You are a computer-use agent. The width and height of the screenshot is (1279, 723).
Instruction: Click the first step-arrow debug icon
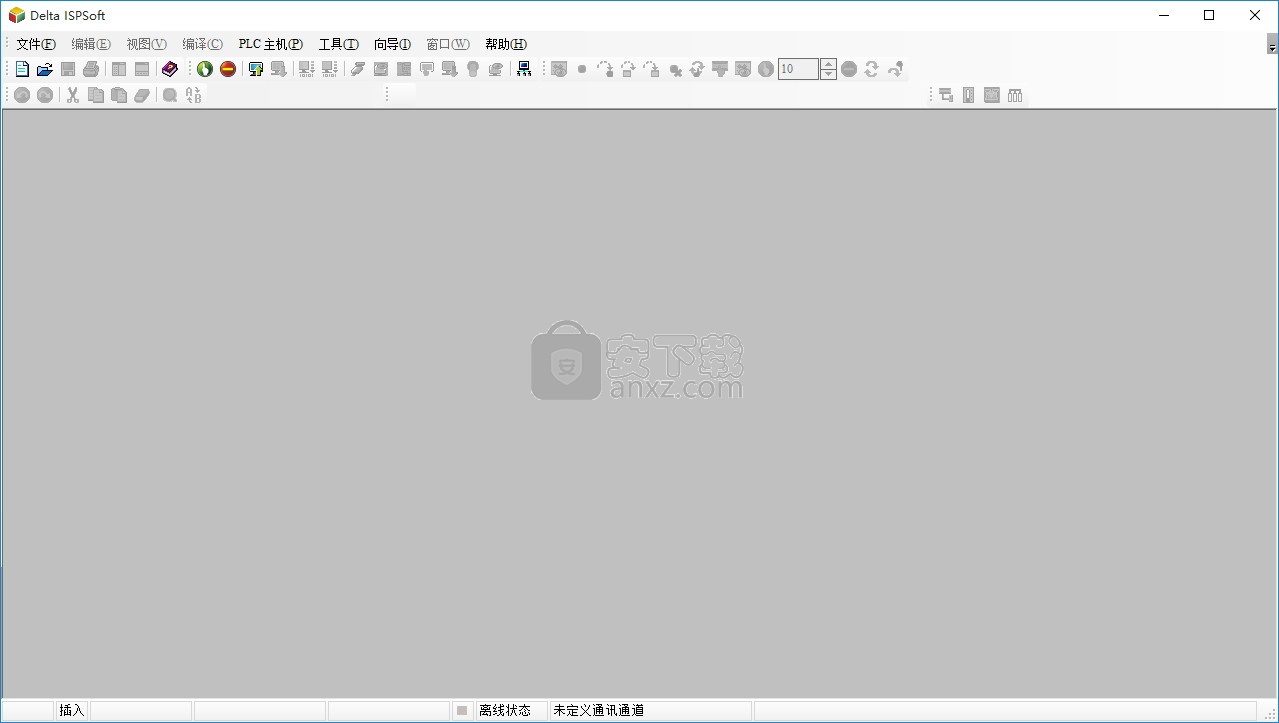605,69
